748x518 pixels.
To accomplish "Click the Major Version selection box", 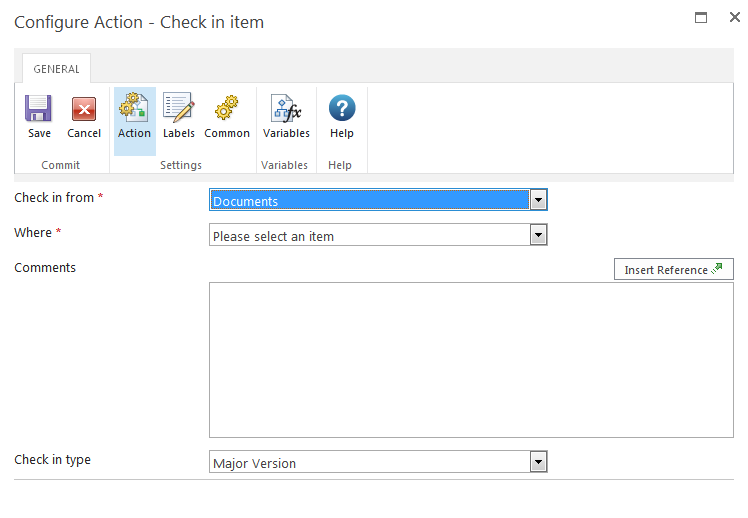I will [x=368, y=462].
